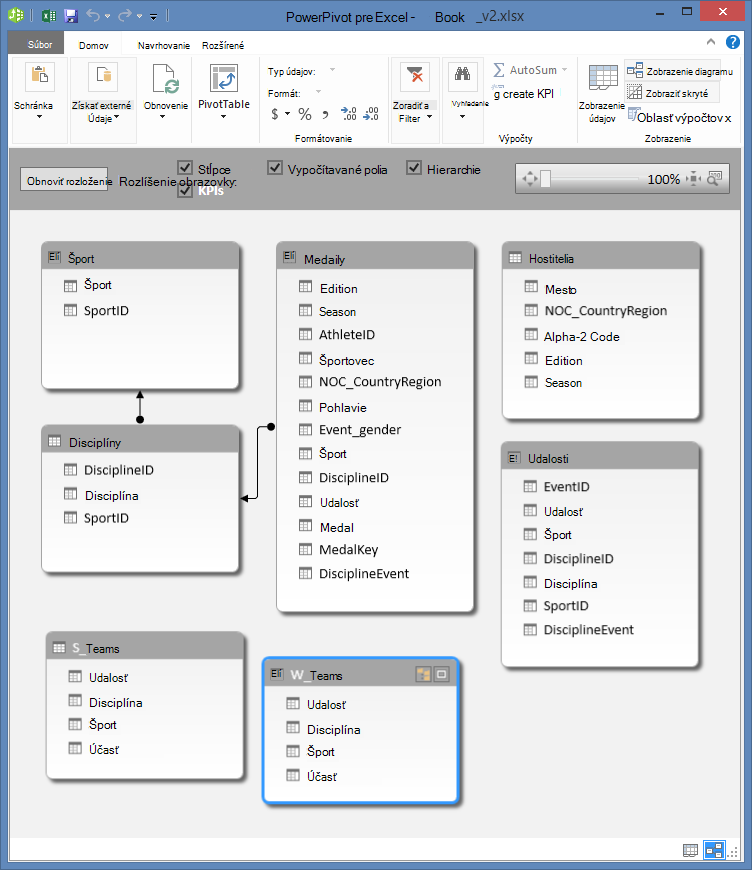This screenshot has height=870, width=752.
Task: Click Zobrazenie diagramu view button
Action: point(680,71)
